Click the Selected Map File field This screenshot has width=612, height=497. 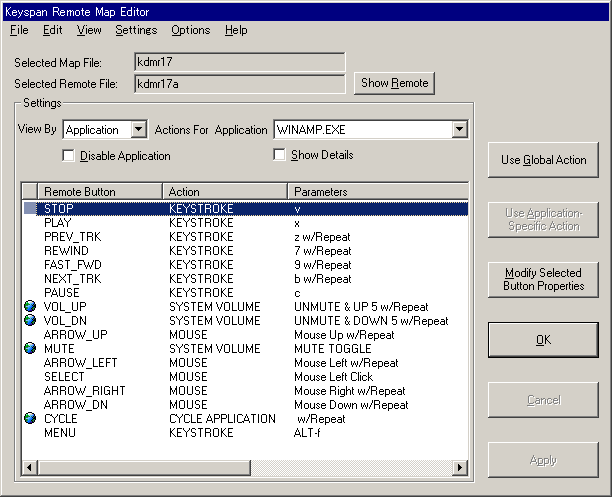[240, 63]
